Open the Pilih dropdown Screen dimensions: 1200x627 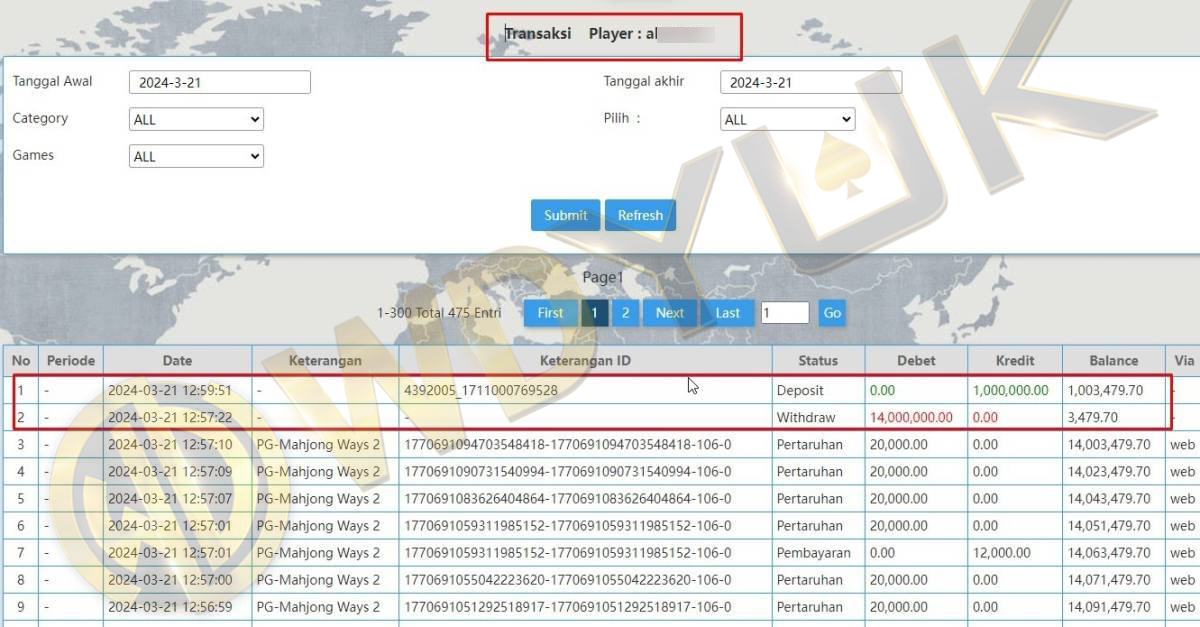(x=788, y=119)
